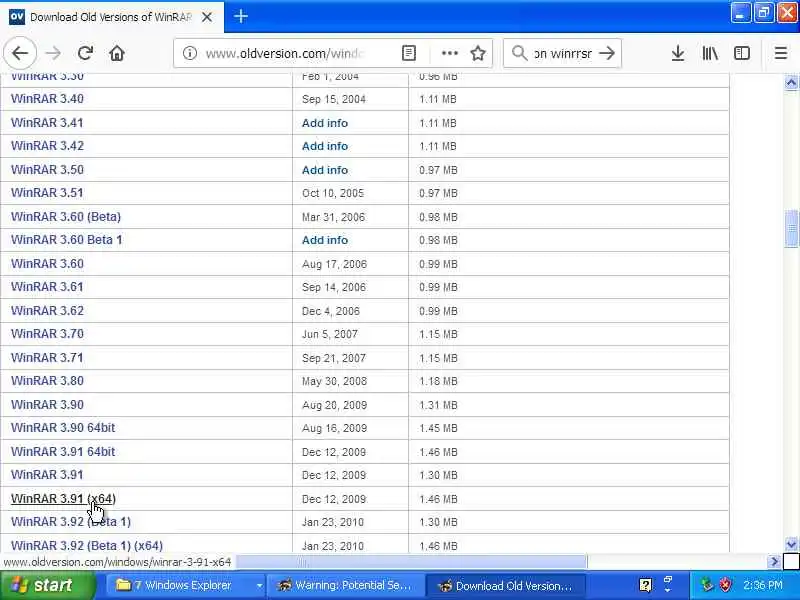Open WinRAR 3.62 link
The height and width of the screenshot is (600, 800).
[x=47, y=311]
